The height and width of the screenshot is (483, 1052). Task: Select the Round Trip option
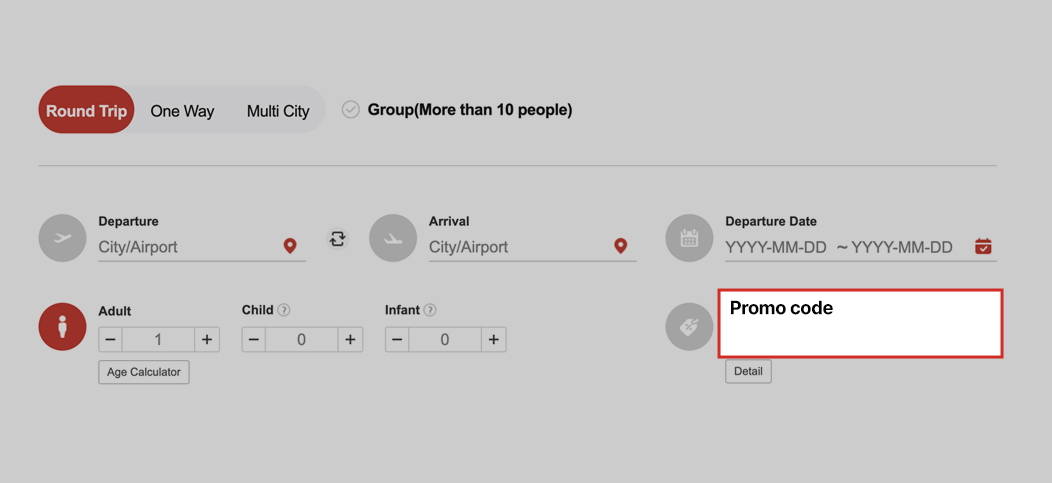(87, 110)
